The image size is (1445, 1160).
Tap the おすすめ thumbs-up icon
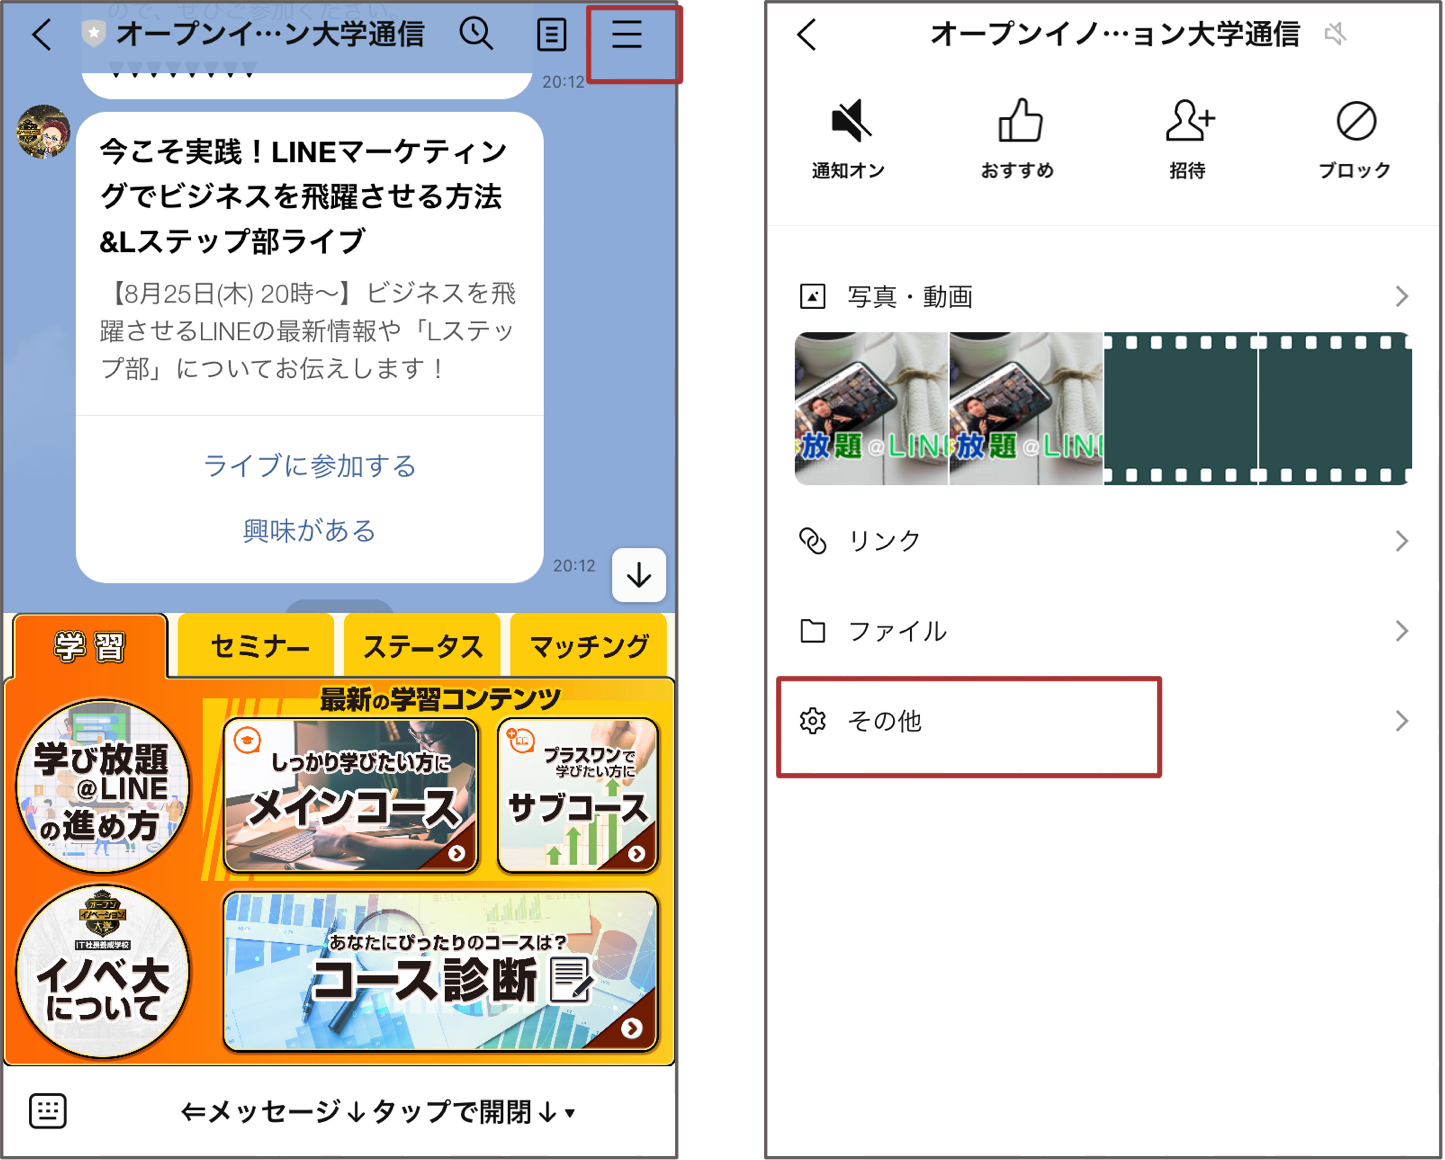coord(1017,123)
